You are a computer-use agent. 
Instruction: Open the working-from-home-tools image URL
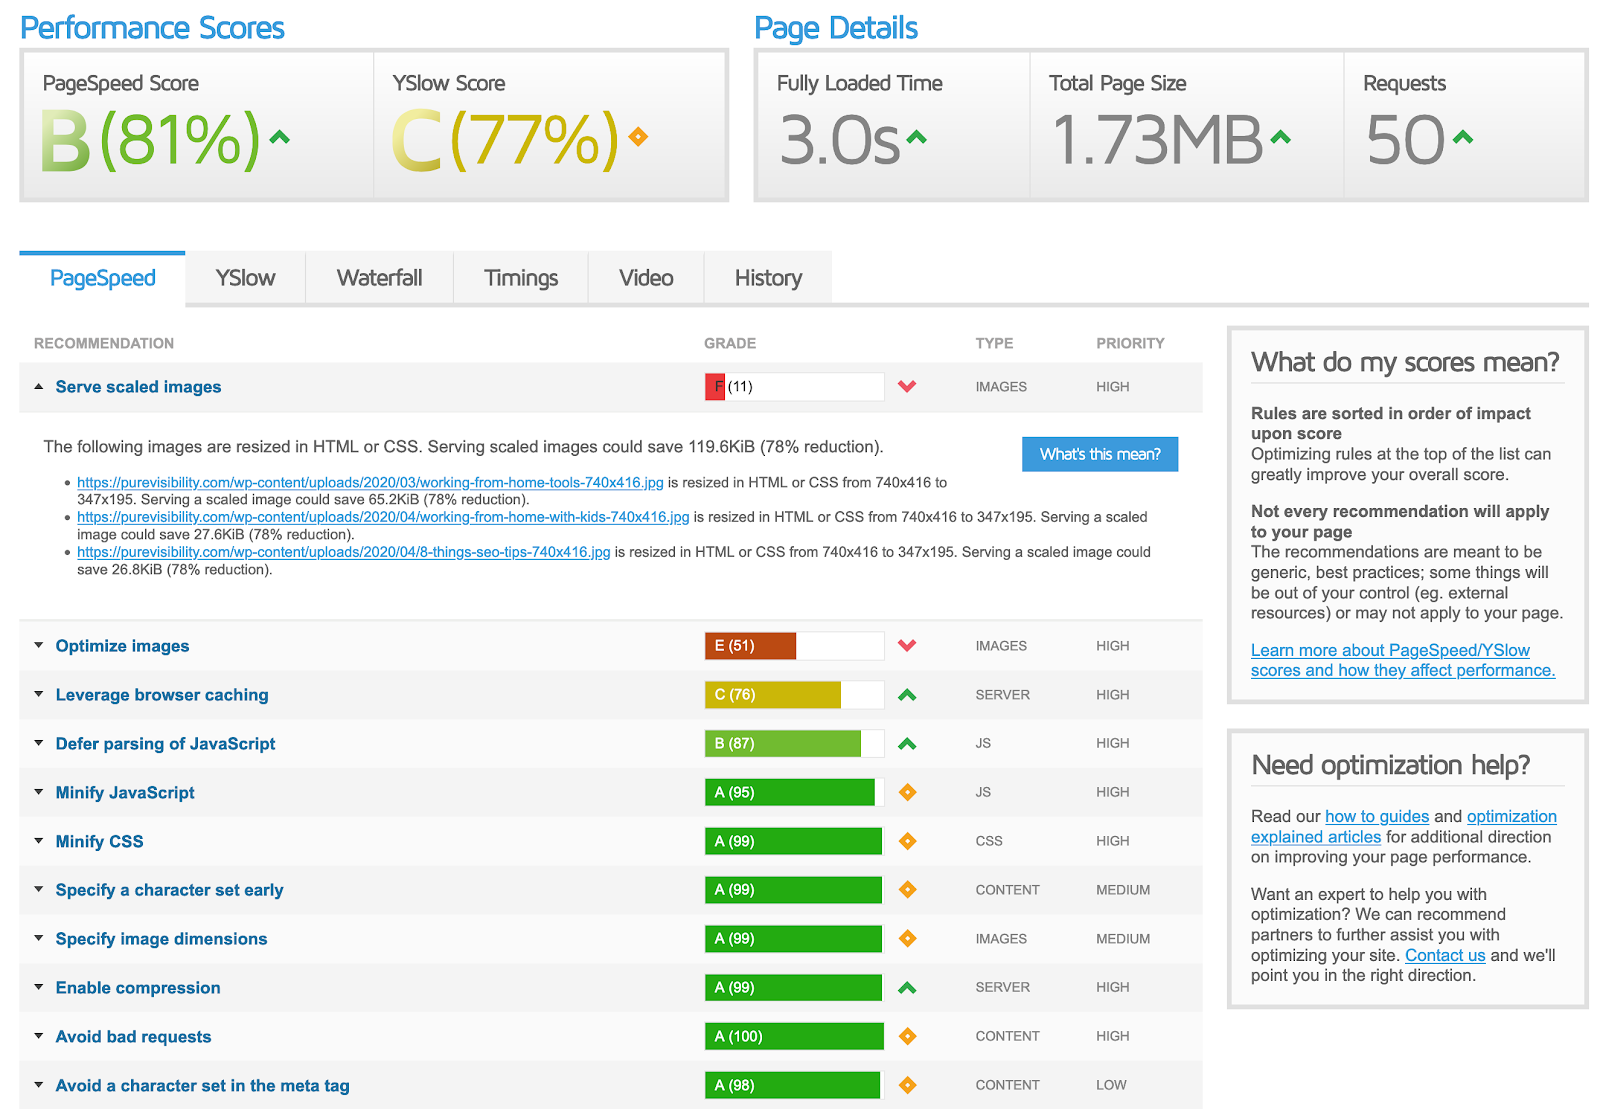[x=370, y=483]
